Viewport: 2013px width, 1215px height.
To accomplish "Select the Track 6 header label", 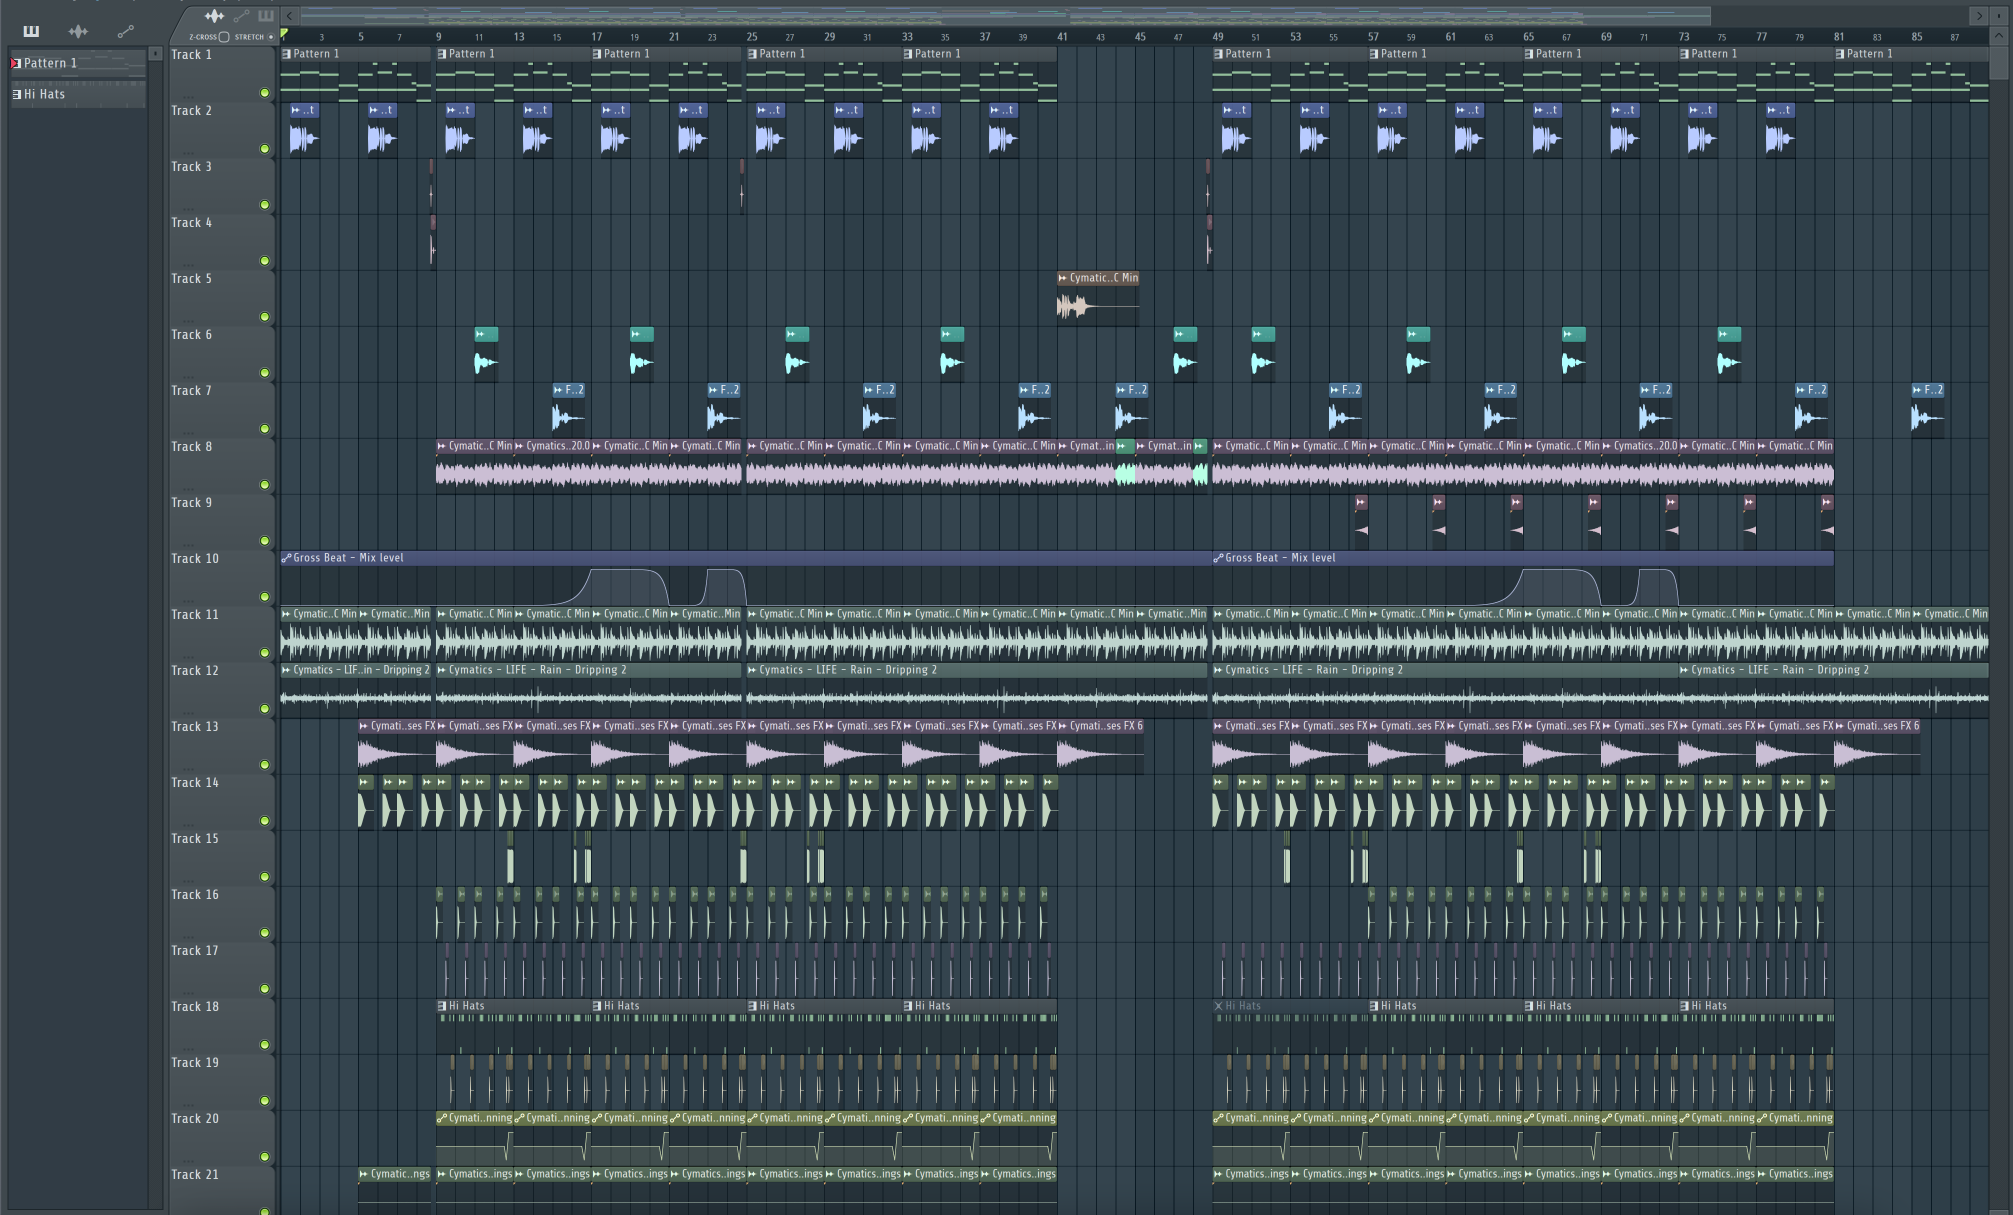I will click(191, 335).
